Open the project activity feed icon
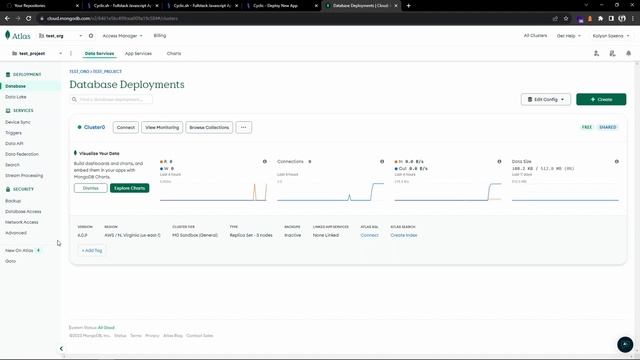This screenshot has height=360, width=640. 612,53
